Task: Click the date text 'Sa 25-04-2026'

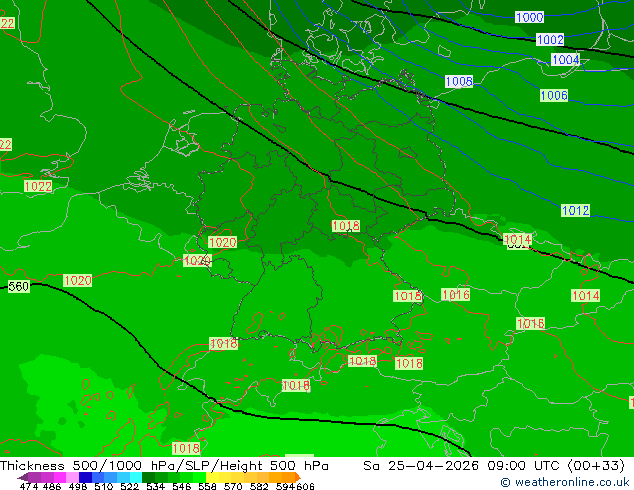Action: click(421, 466)
